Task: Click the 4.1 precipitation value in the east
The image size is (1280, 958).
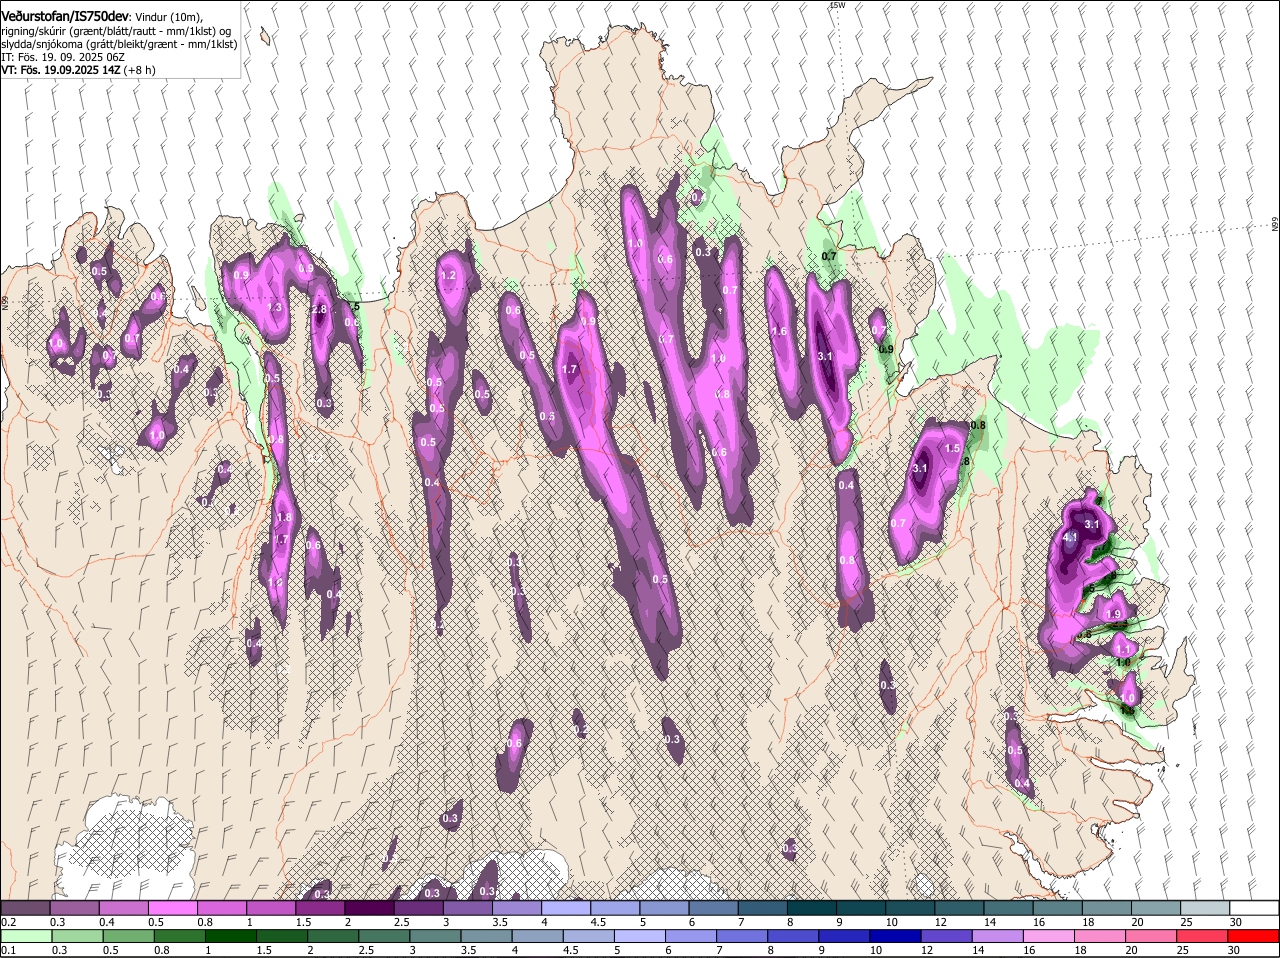Action: 1070,538
